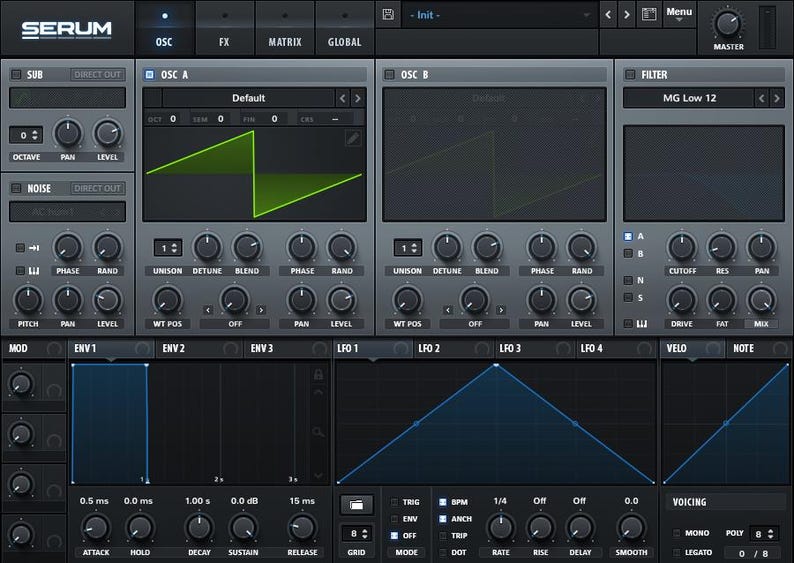Click the Serum logo

point(67,30)
